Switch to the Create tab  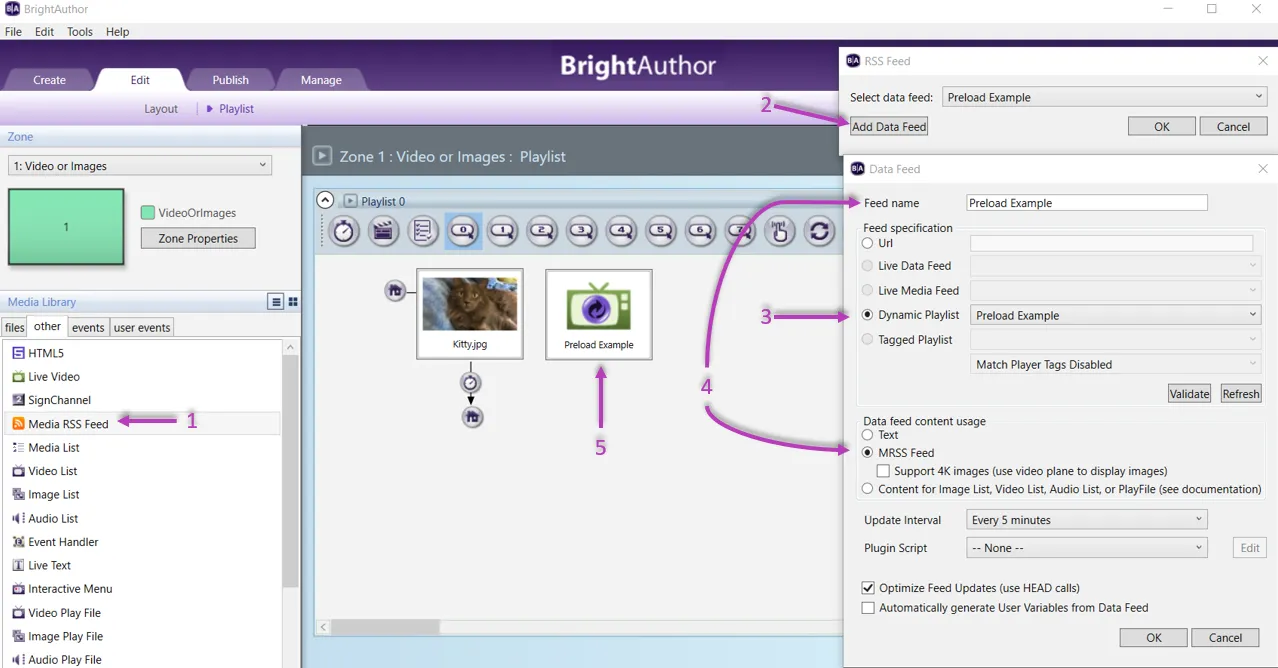pyautogui.click(x=49, y=80)
